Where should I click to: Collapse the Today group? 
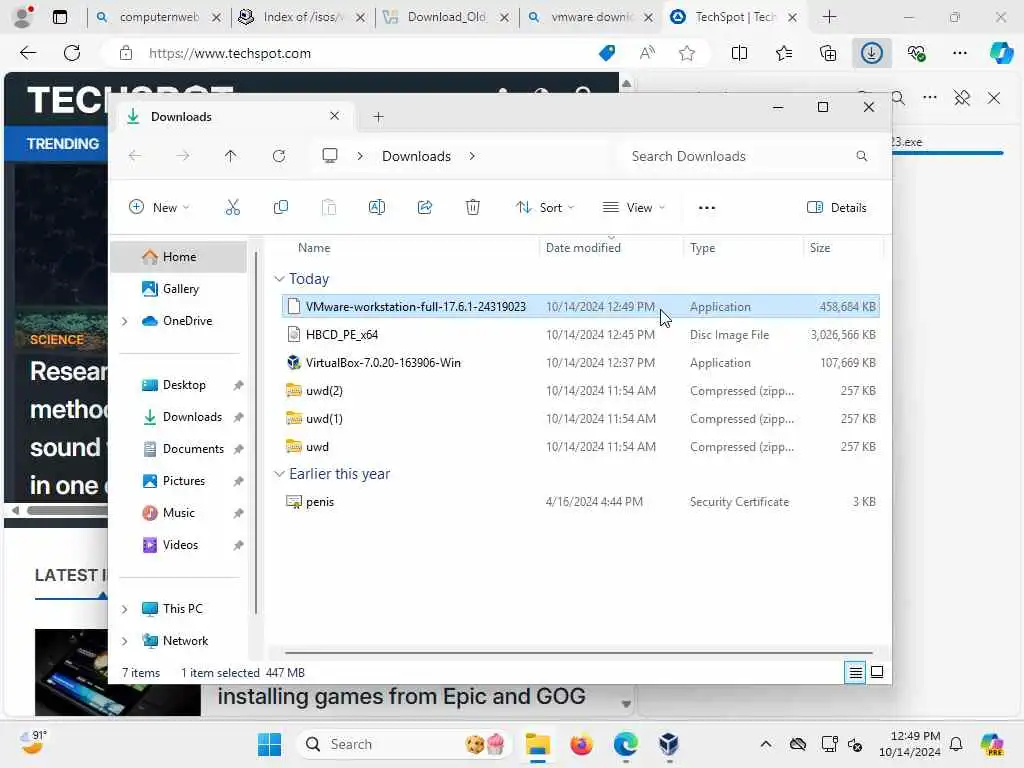(279, 279)
